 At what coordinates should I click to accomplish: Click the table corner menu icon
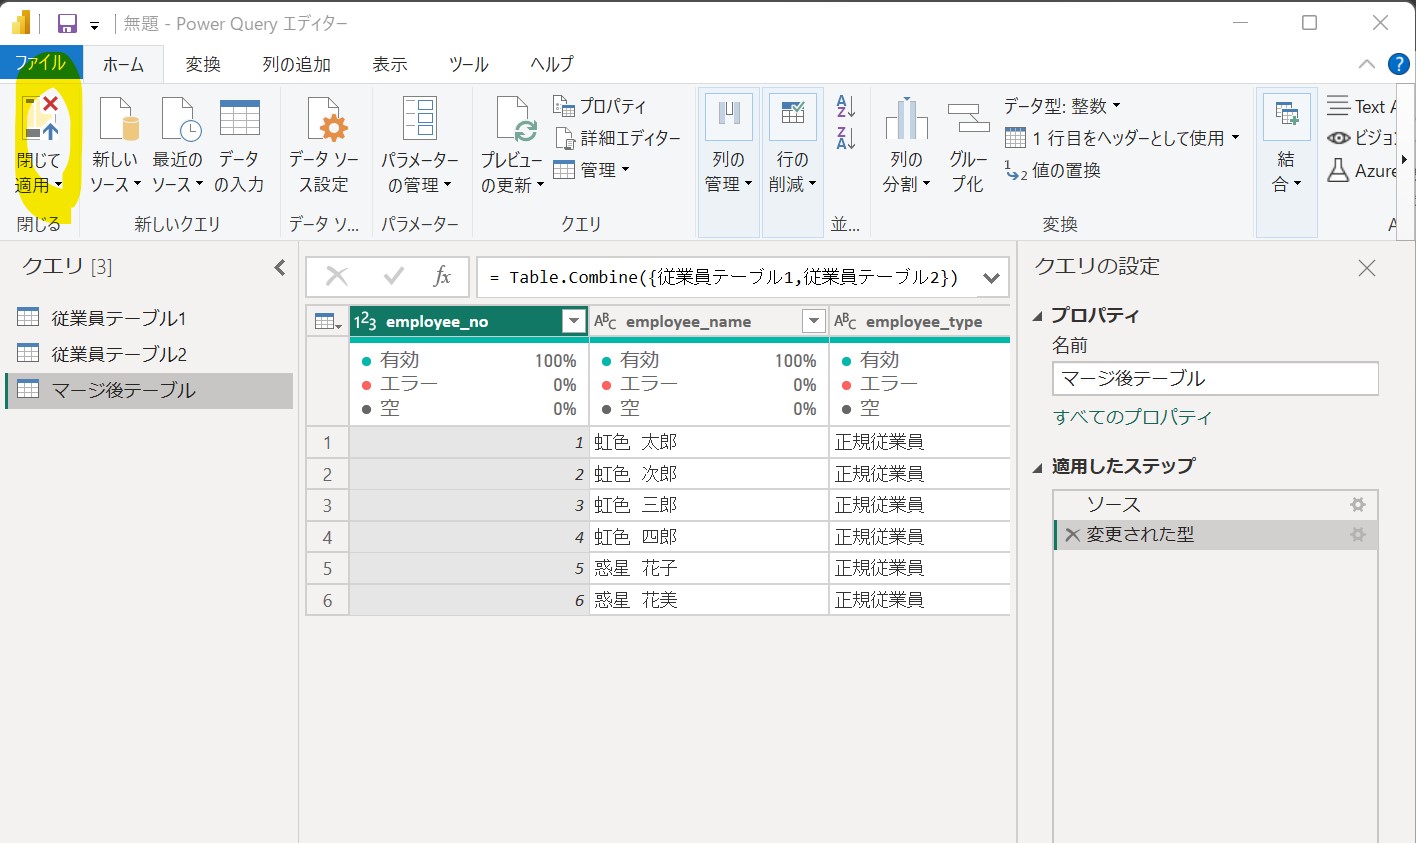pos(327,322)
